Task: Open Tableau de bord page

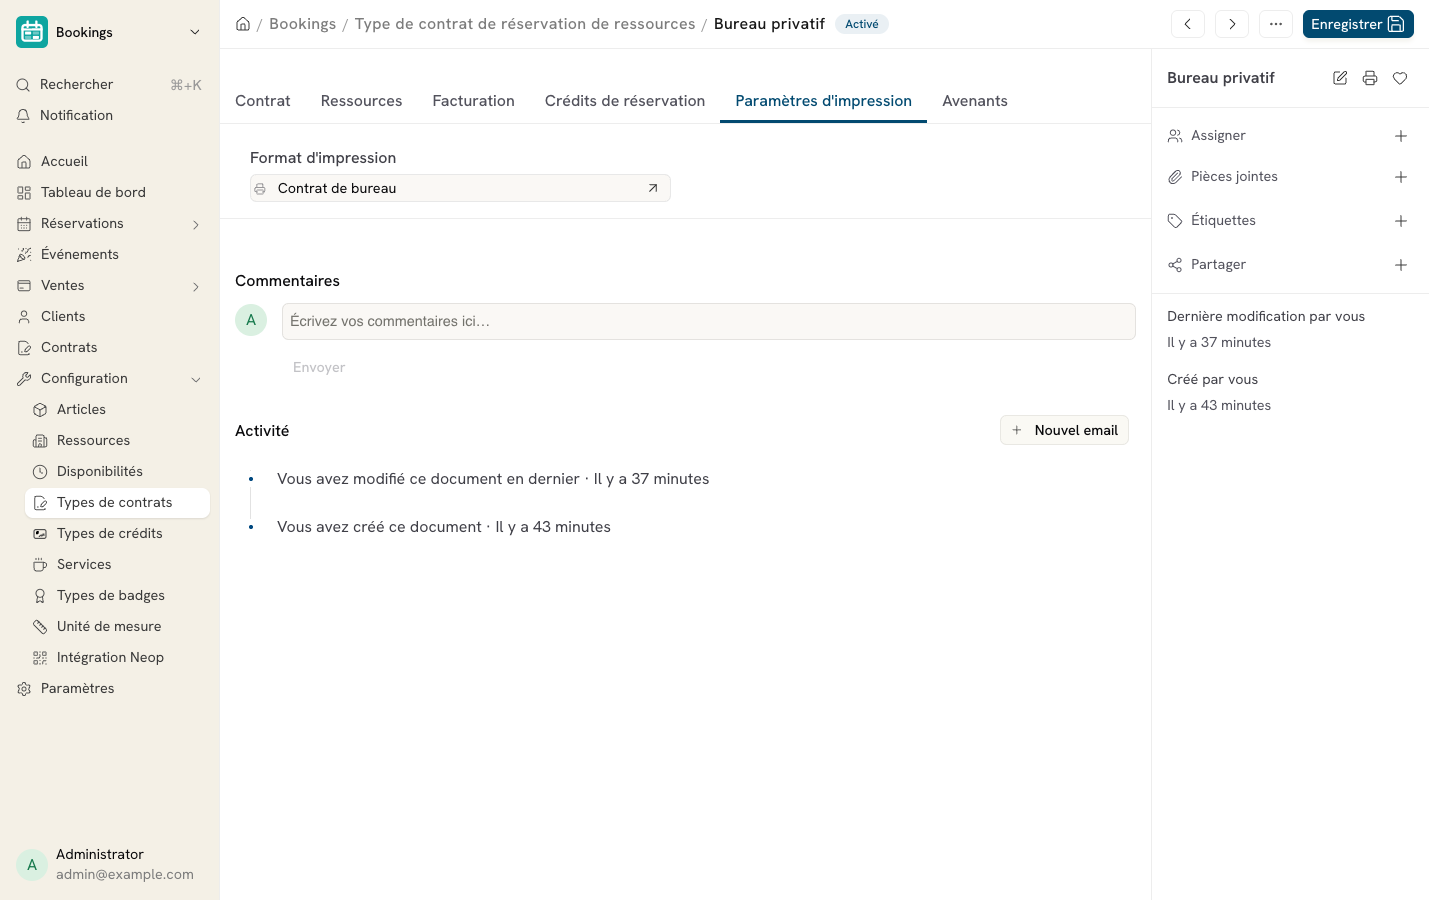Action: (x=109, y=192)
